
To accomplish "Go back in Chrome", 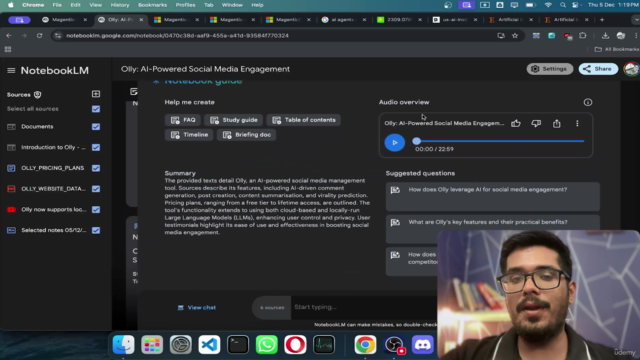I will pyautogui.click(x=9, y=36).
